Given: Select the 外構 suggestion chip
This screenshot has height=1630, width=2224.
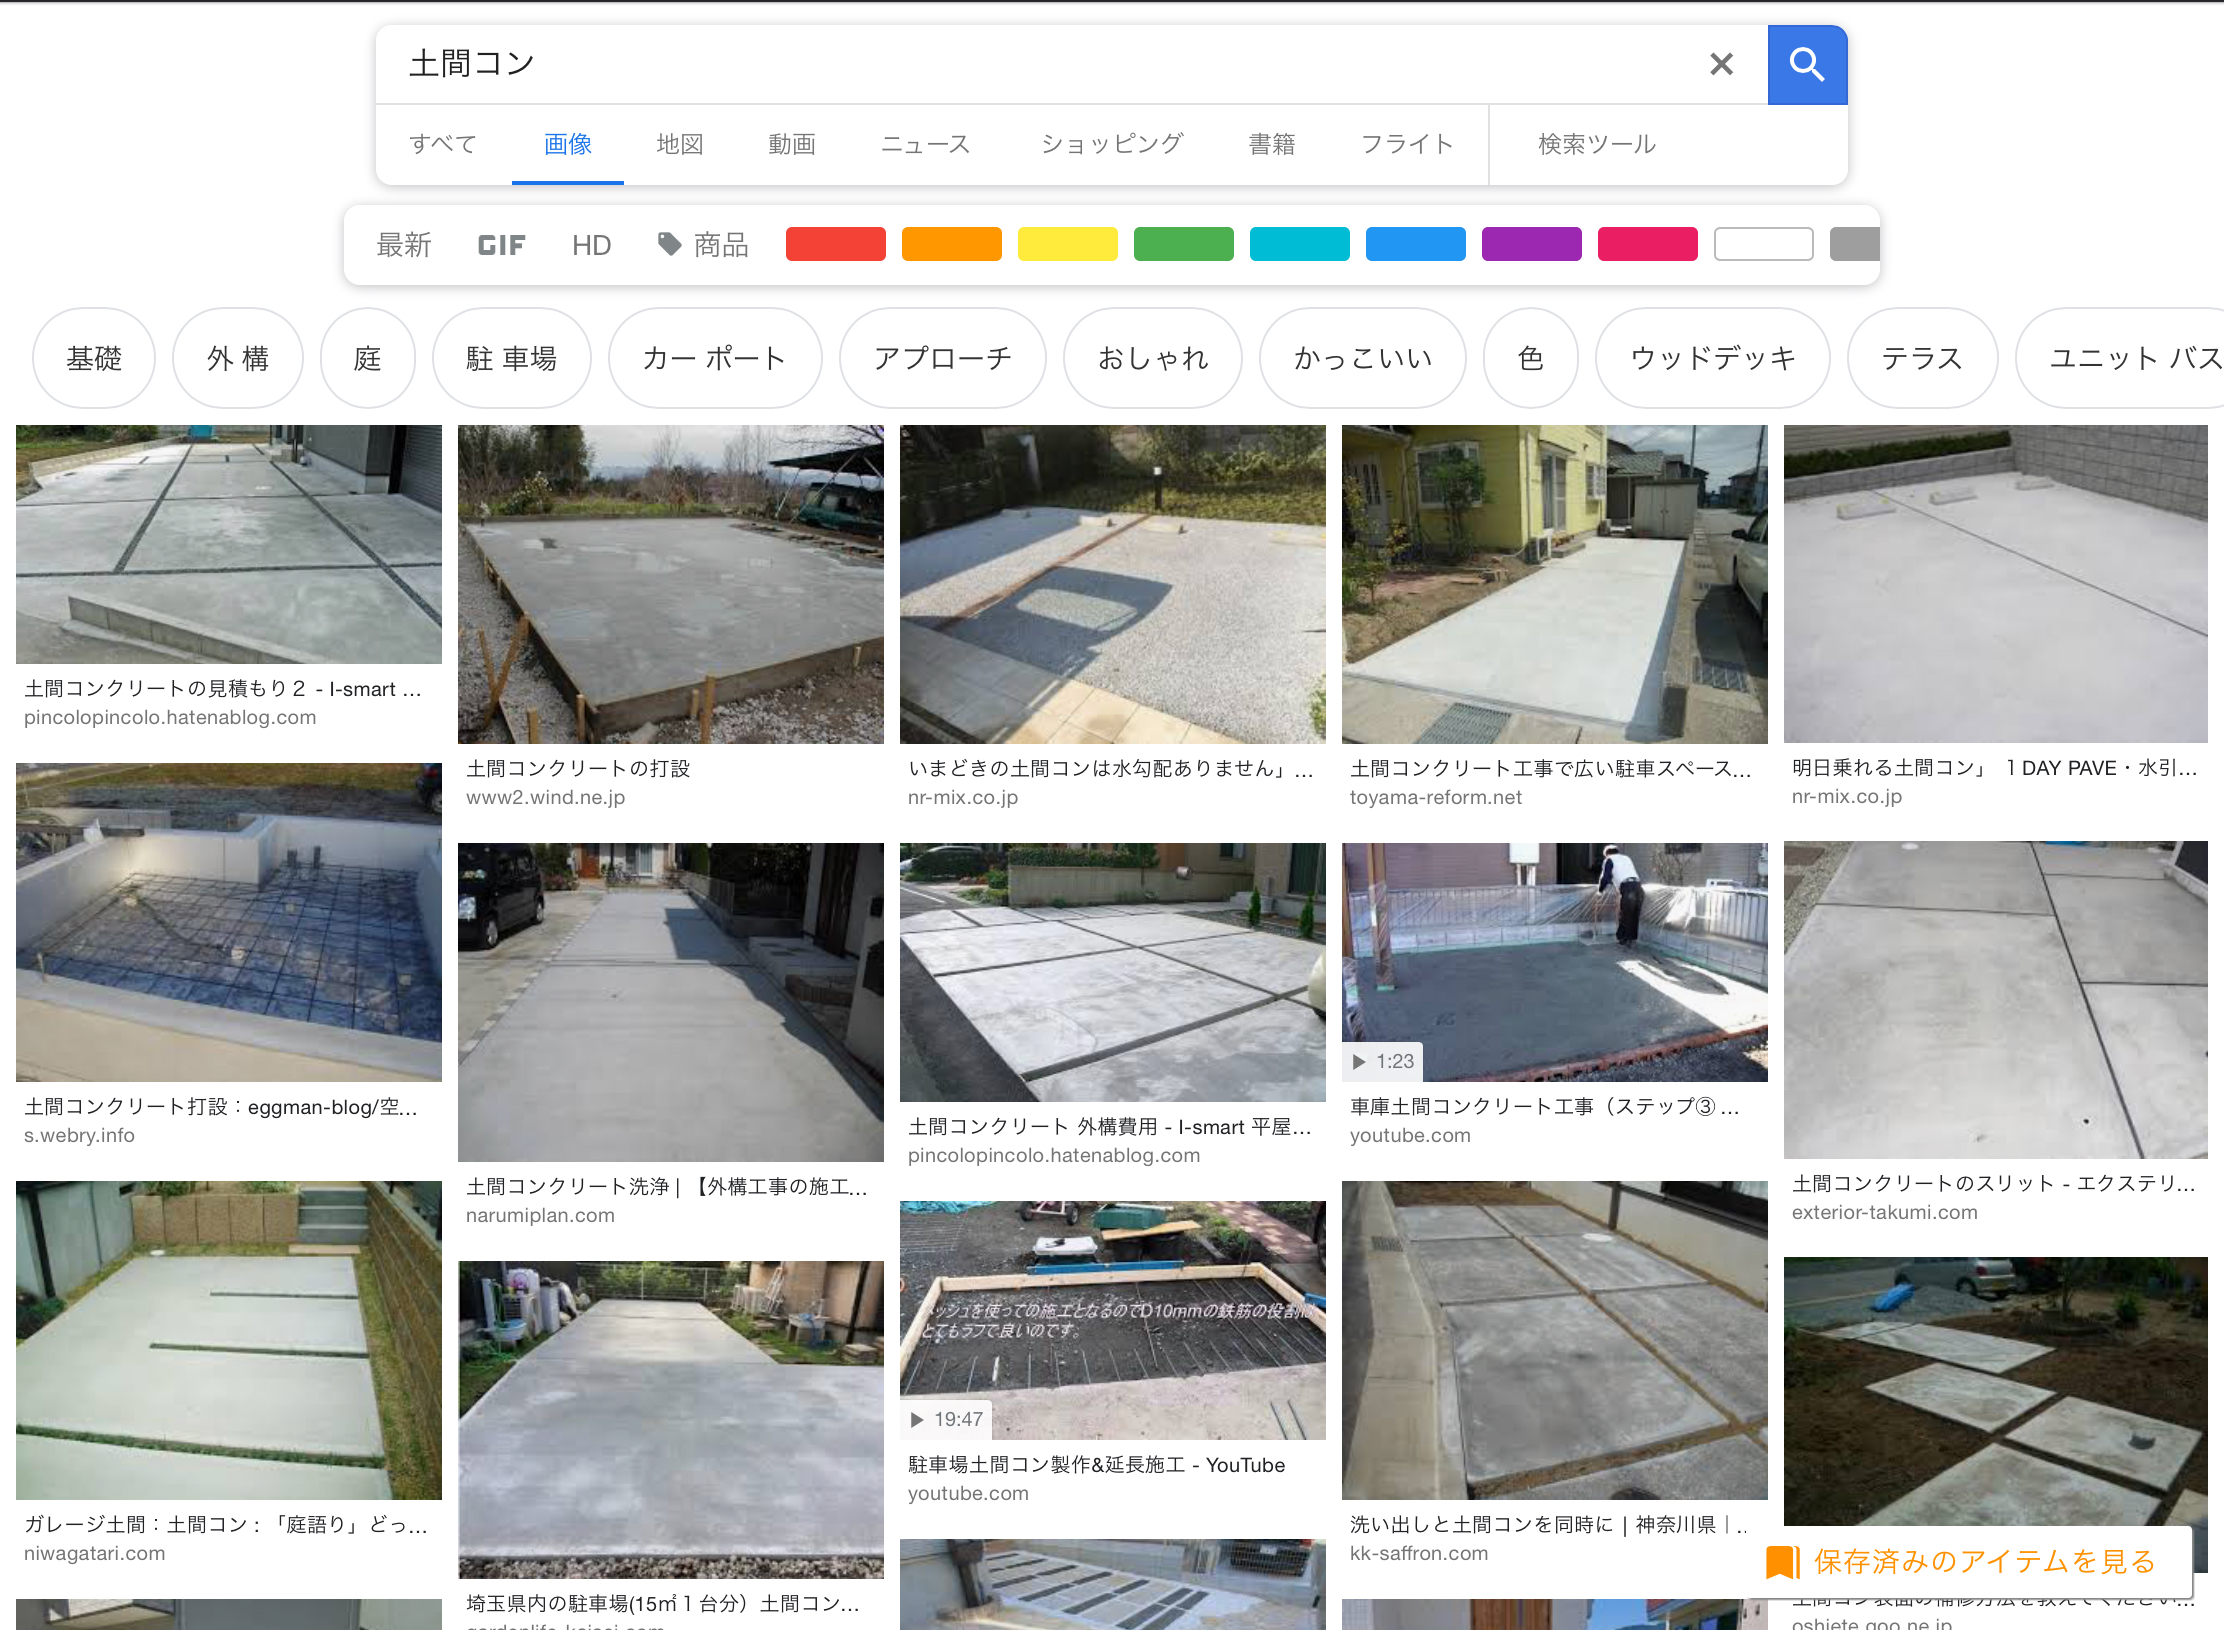Looking at the screenshot, I should [238, 358].
